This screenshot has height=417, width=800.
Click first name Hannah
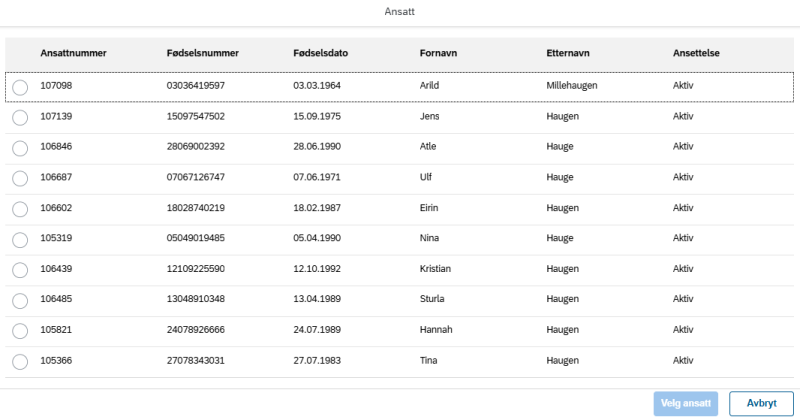[x=436, y=330]
